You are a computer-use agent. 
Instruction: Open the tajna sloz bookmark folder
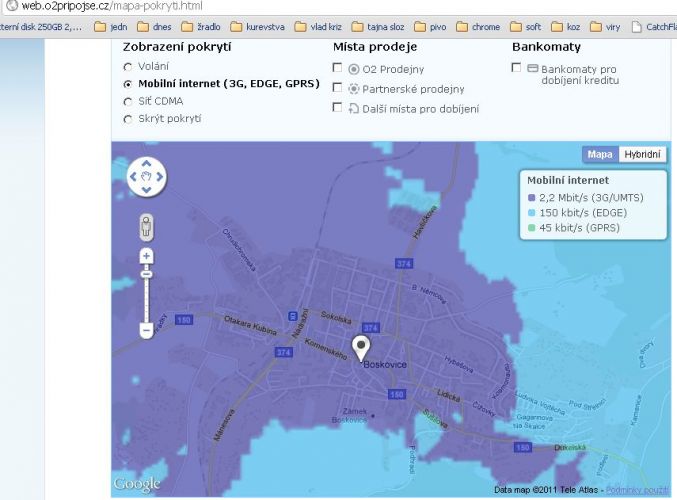[x=378, y=27]
